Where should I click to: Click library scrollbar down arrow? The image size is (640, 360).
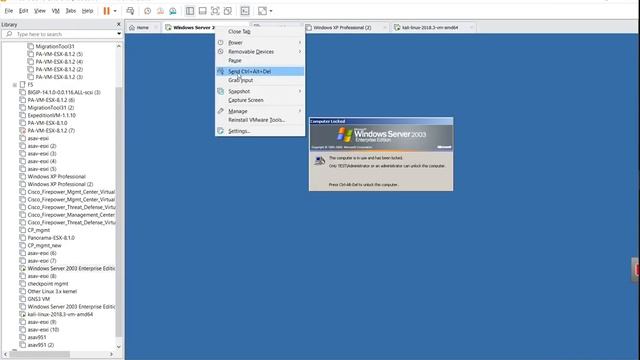tap(119, 347)
